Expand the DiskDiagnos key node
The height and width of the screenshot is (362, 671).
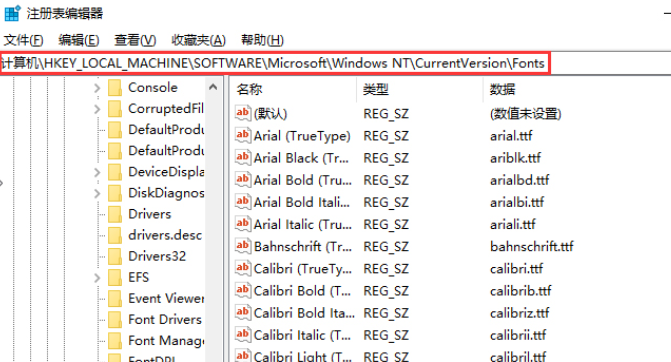97,193
